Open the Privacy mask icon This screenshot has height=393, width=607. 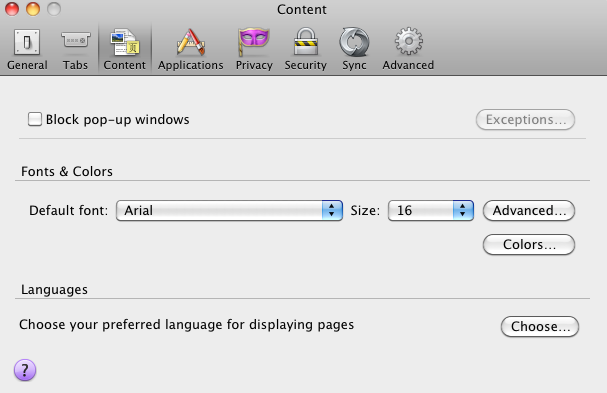point(254,41)
